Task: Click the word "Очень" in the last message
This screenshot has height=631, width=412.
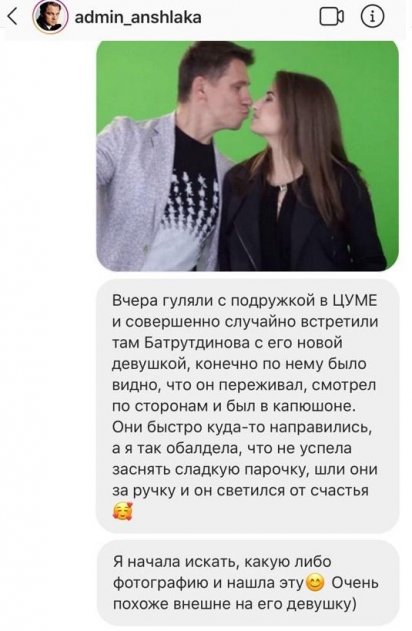Action: (x=355, y=583)
